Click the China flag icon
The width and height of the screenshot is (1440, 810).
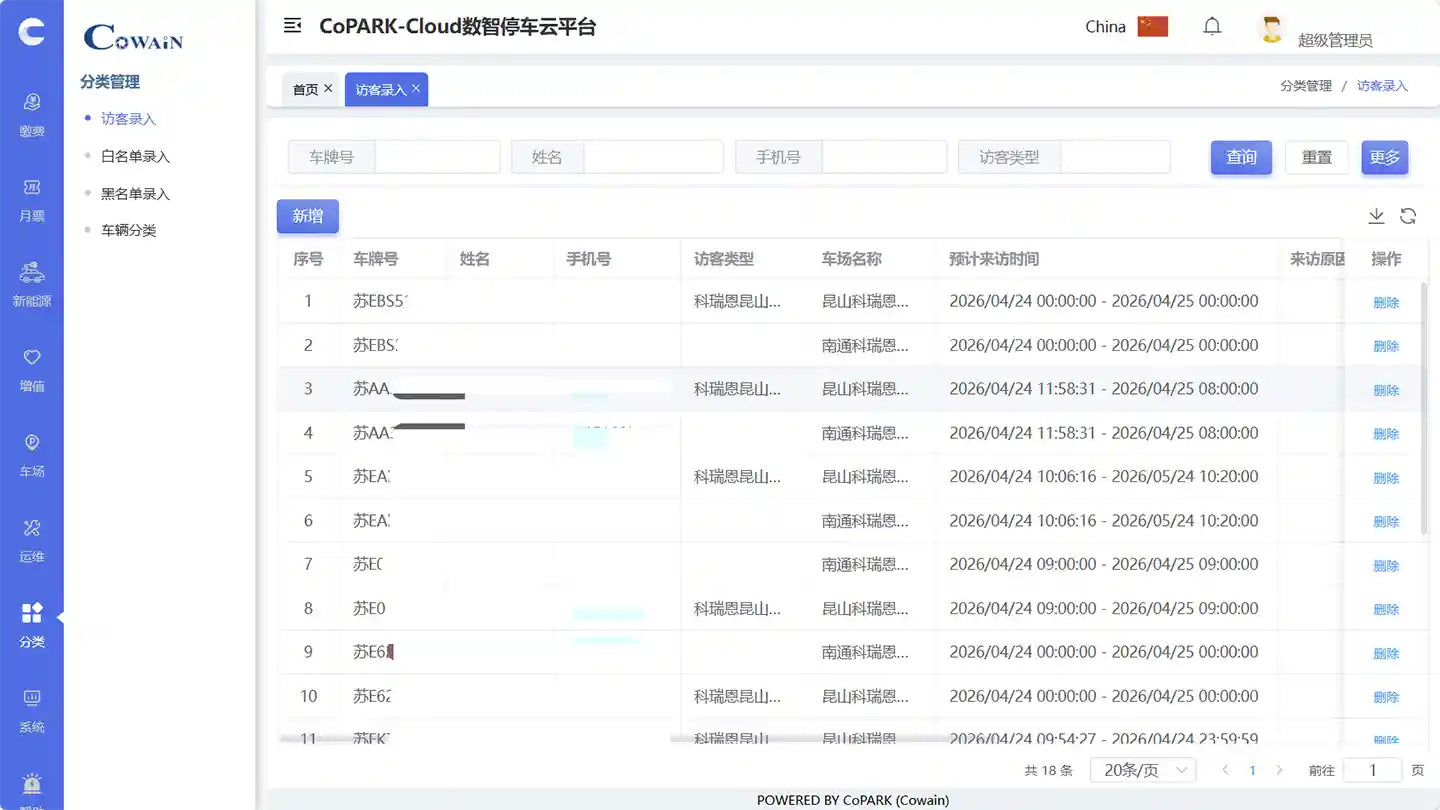(1153, 26)
